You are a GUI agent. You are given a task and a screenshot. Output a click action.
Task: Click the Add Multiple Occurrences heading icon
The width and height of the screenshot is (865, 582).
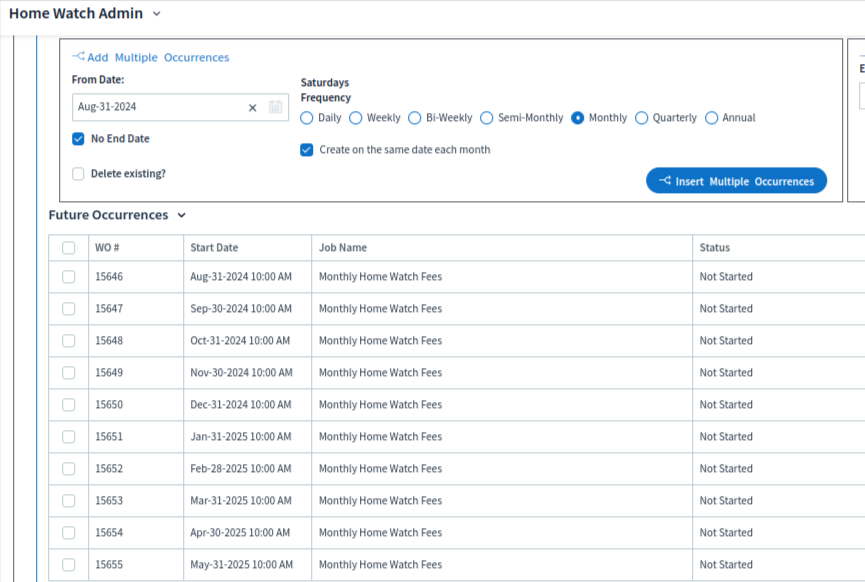click(78, 56)
